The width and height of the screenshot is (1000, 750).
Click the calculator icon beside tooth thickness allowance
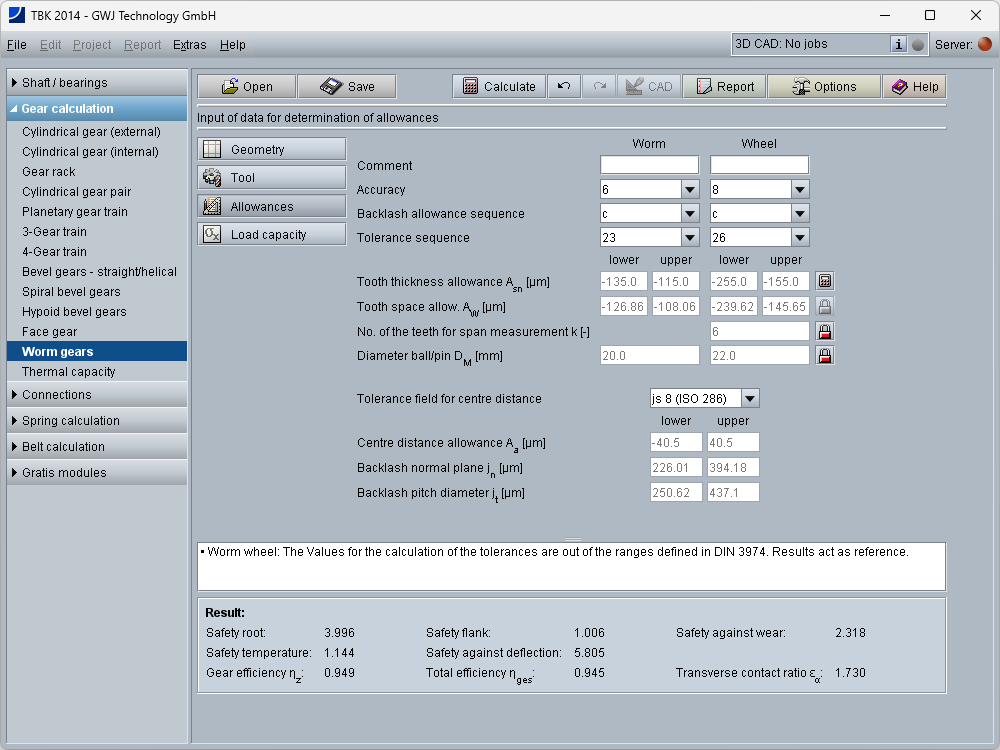point(825,282)
